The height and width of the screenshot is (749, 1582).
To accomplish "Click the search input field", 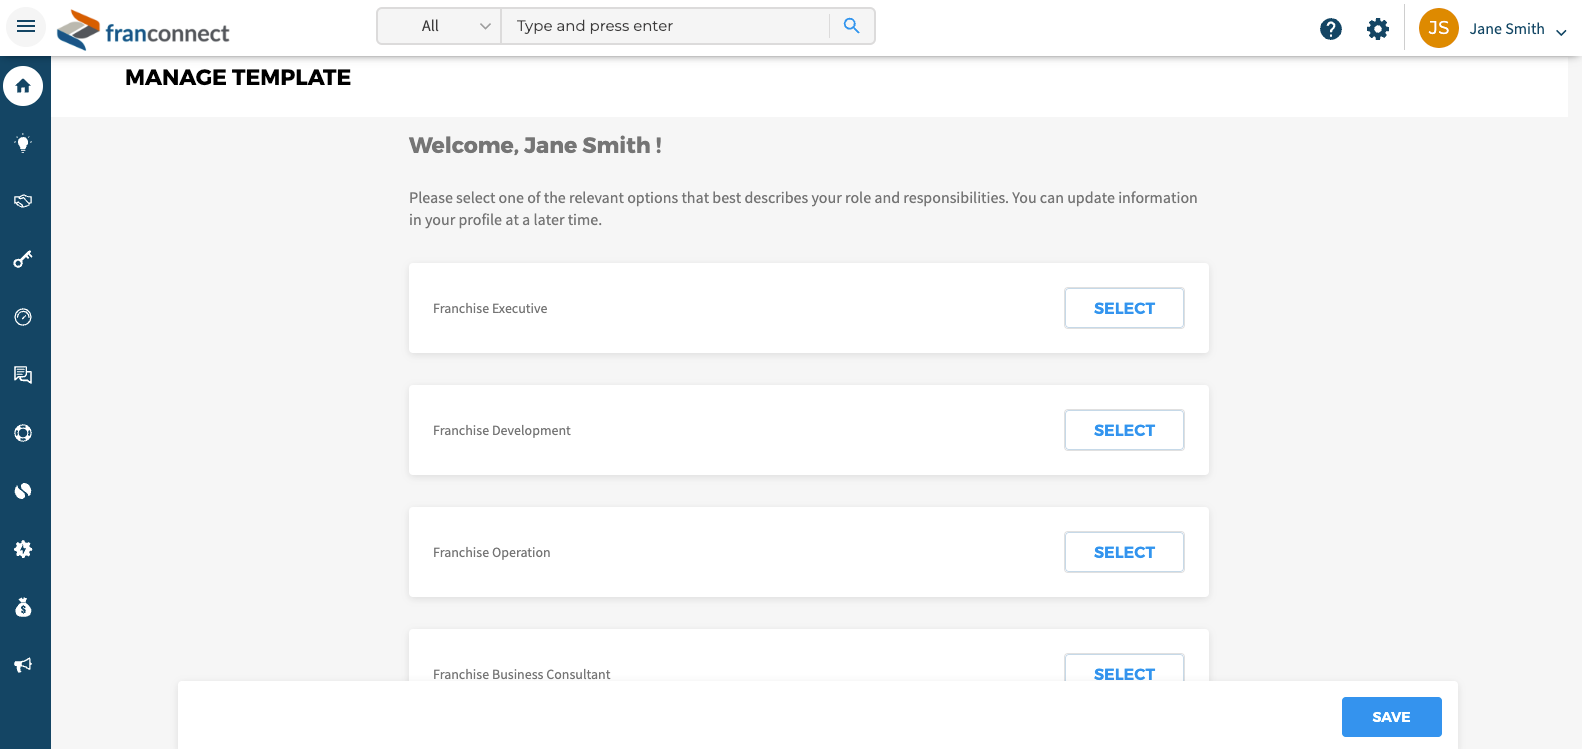I will (x=665, y=26).
